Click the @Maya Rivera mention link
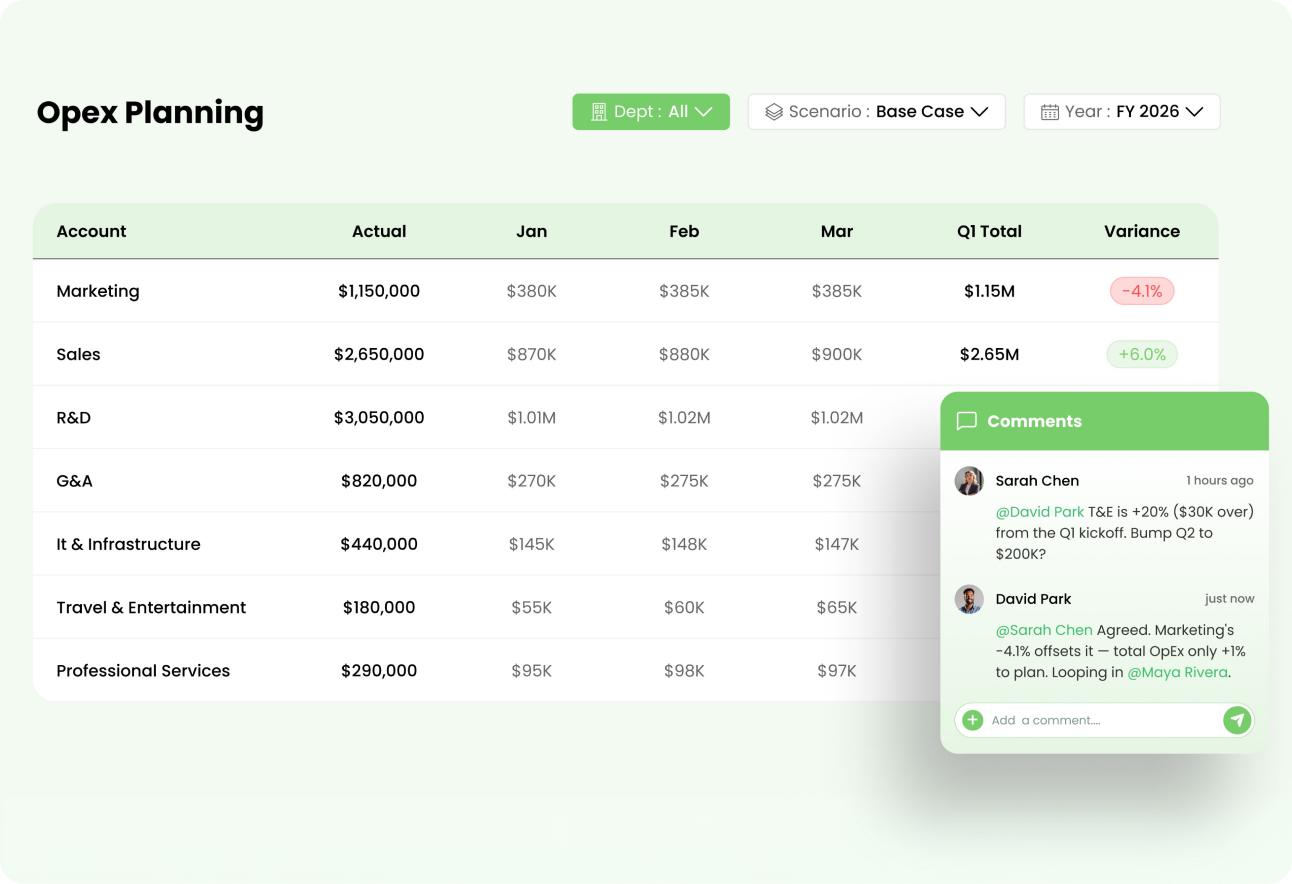This screenshot has width=1292, height=884. click(x=1178, y=672)
